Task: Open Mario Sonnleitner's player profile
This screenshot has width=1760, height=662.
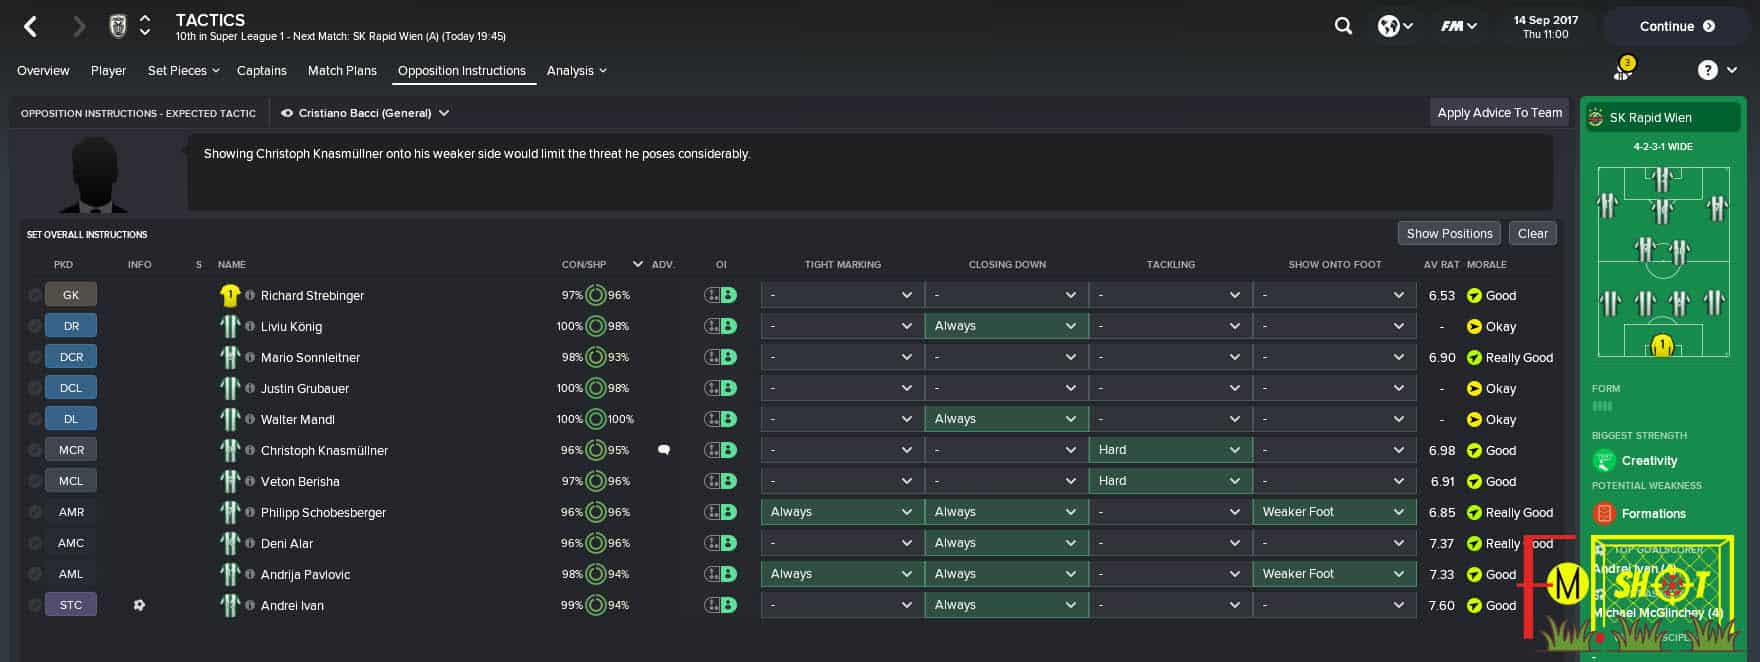Action: (310, 357)
